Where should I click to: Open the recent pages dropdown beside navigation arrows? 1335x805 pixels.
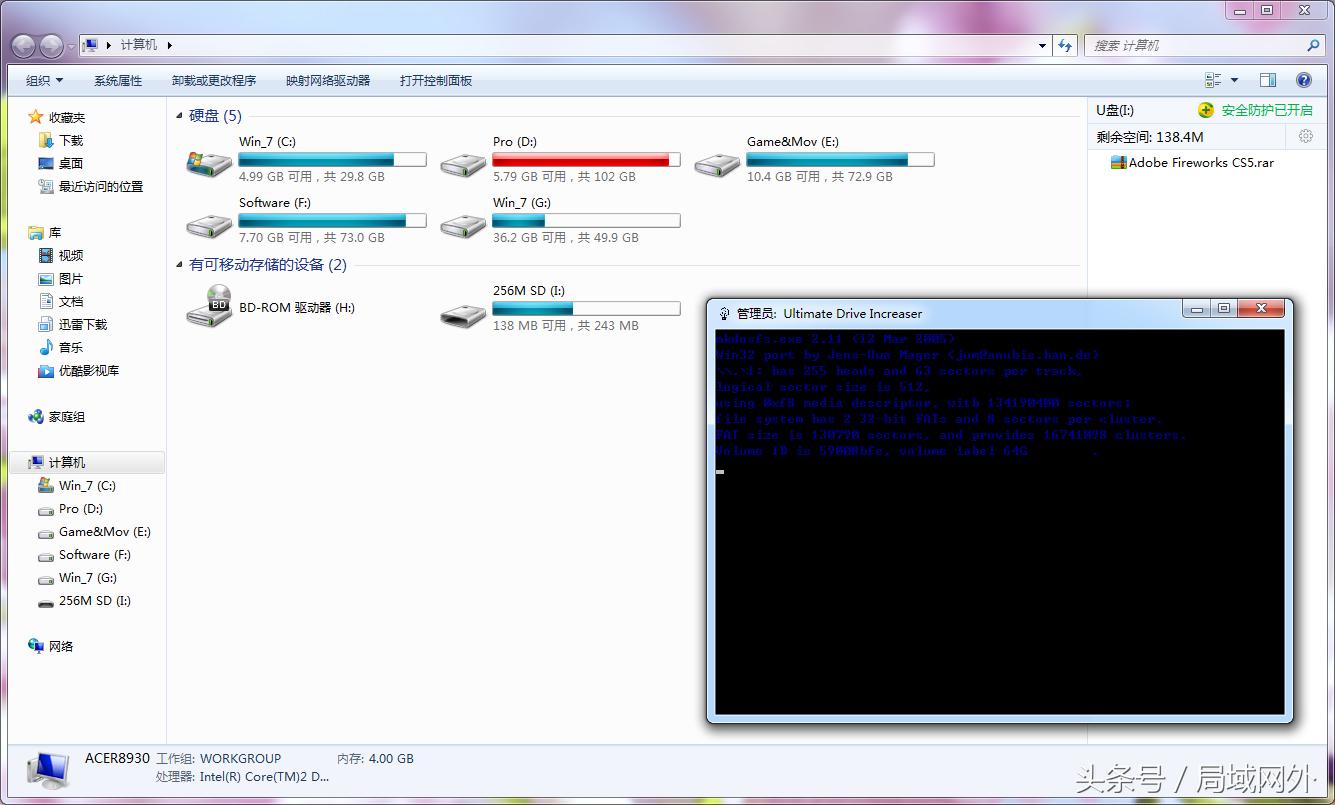pos(71,47)
